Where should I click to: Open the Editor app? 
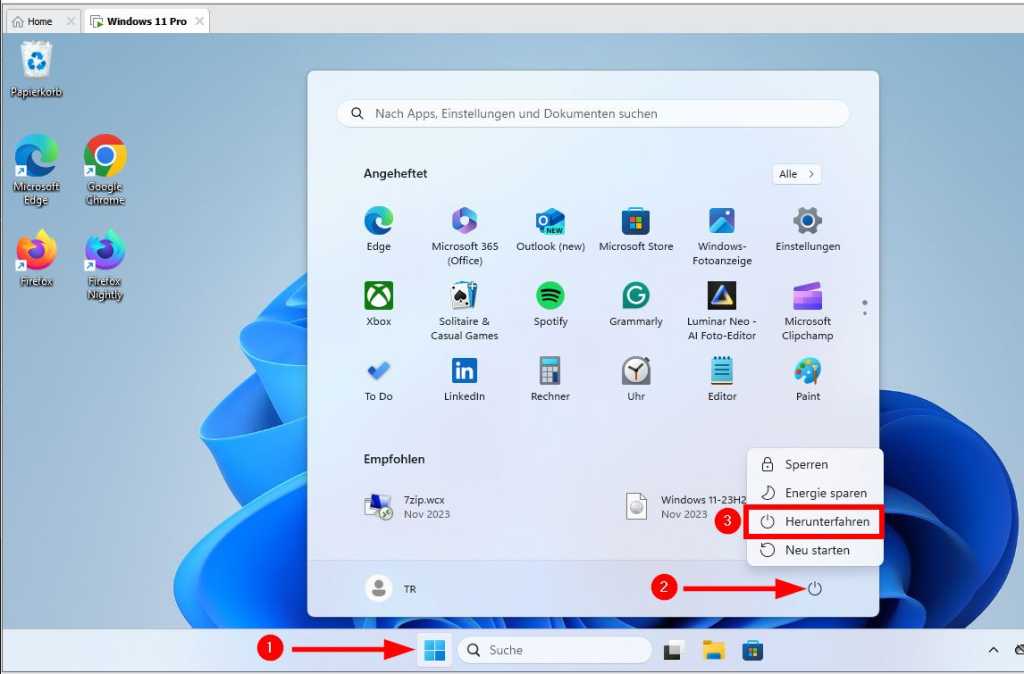coord(721,375)
